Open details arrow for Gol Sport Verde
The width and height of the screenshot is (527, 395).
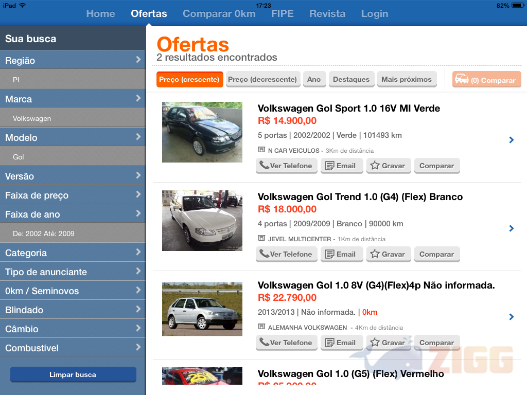(512, 140)
